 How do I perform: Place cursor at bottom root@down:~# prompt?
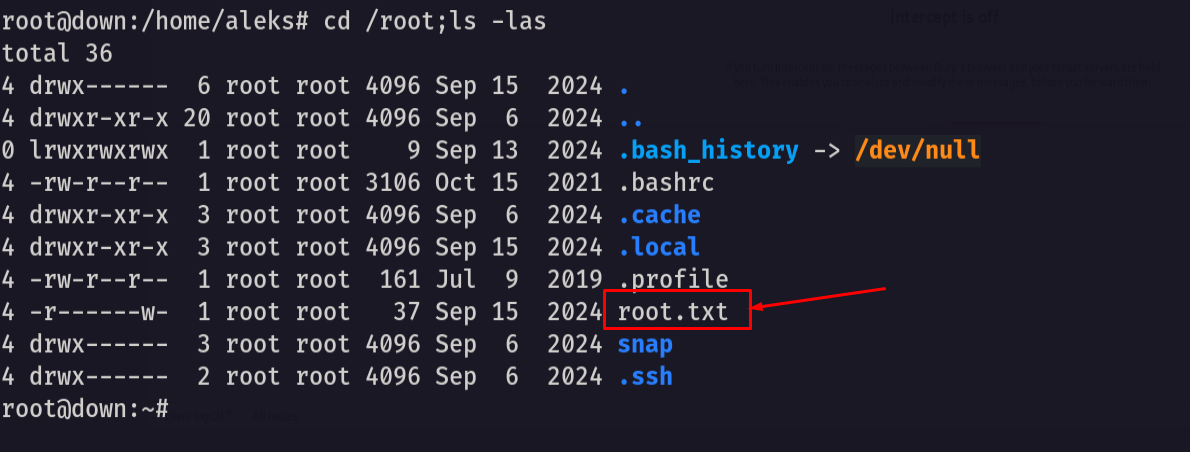pyautogui.click(x=85, y=409)
